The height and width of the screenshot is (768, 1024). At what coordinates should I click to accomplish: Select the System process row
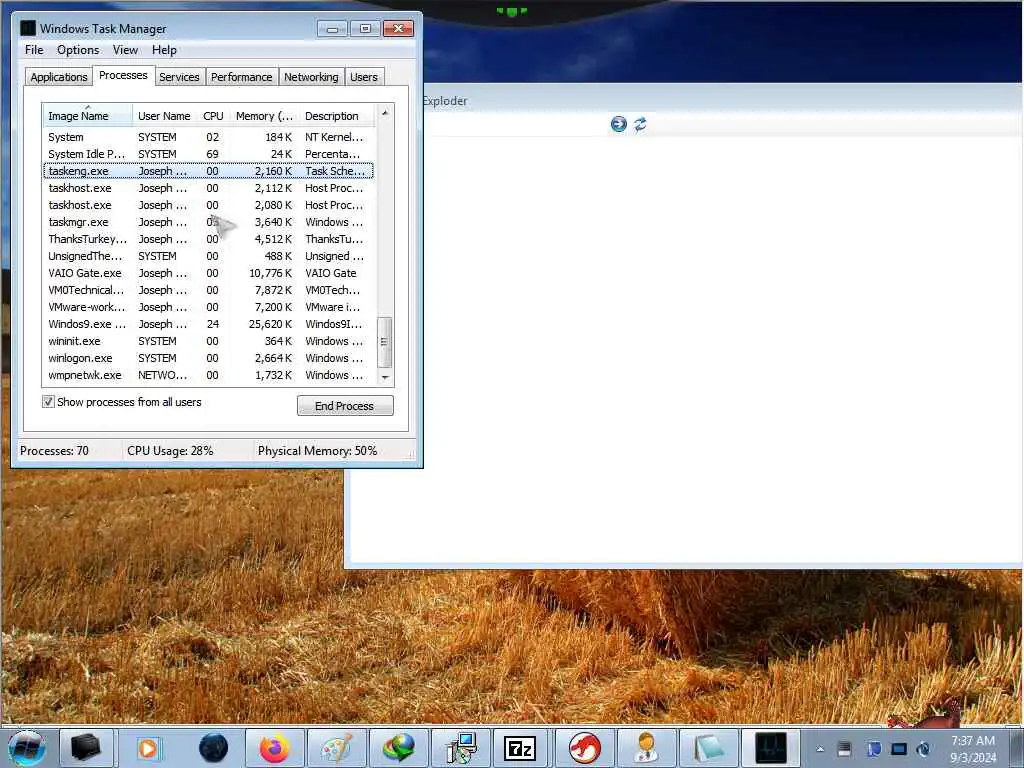pyautogui.click(x=208, y=137)
